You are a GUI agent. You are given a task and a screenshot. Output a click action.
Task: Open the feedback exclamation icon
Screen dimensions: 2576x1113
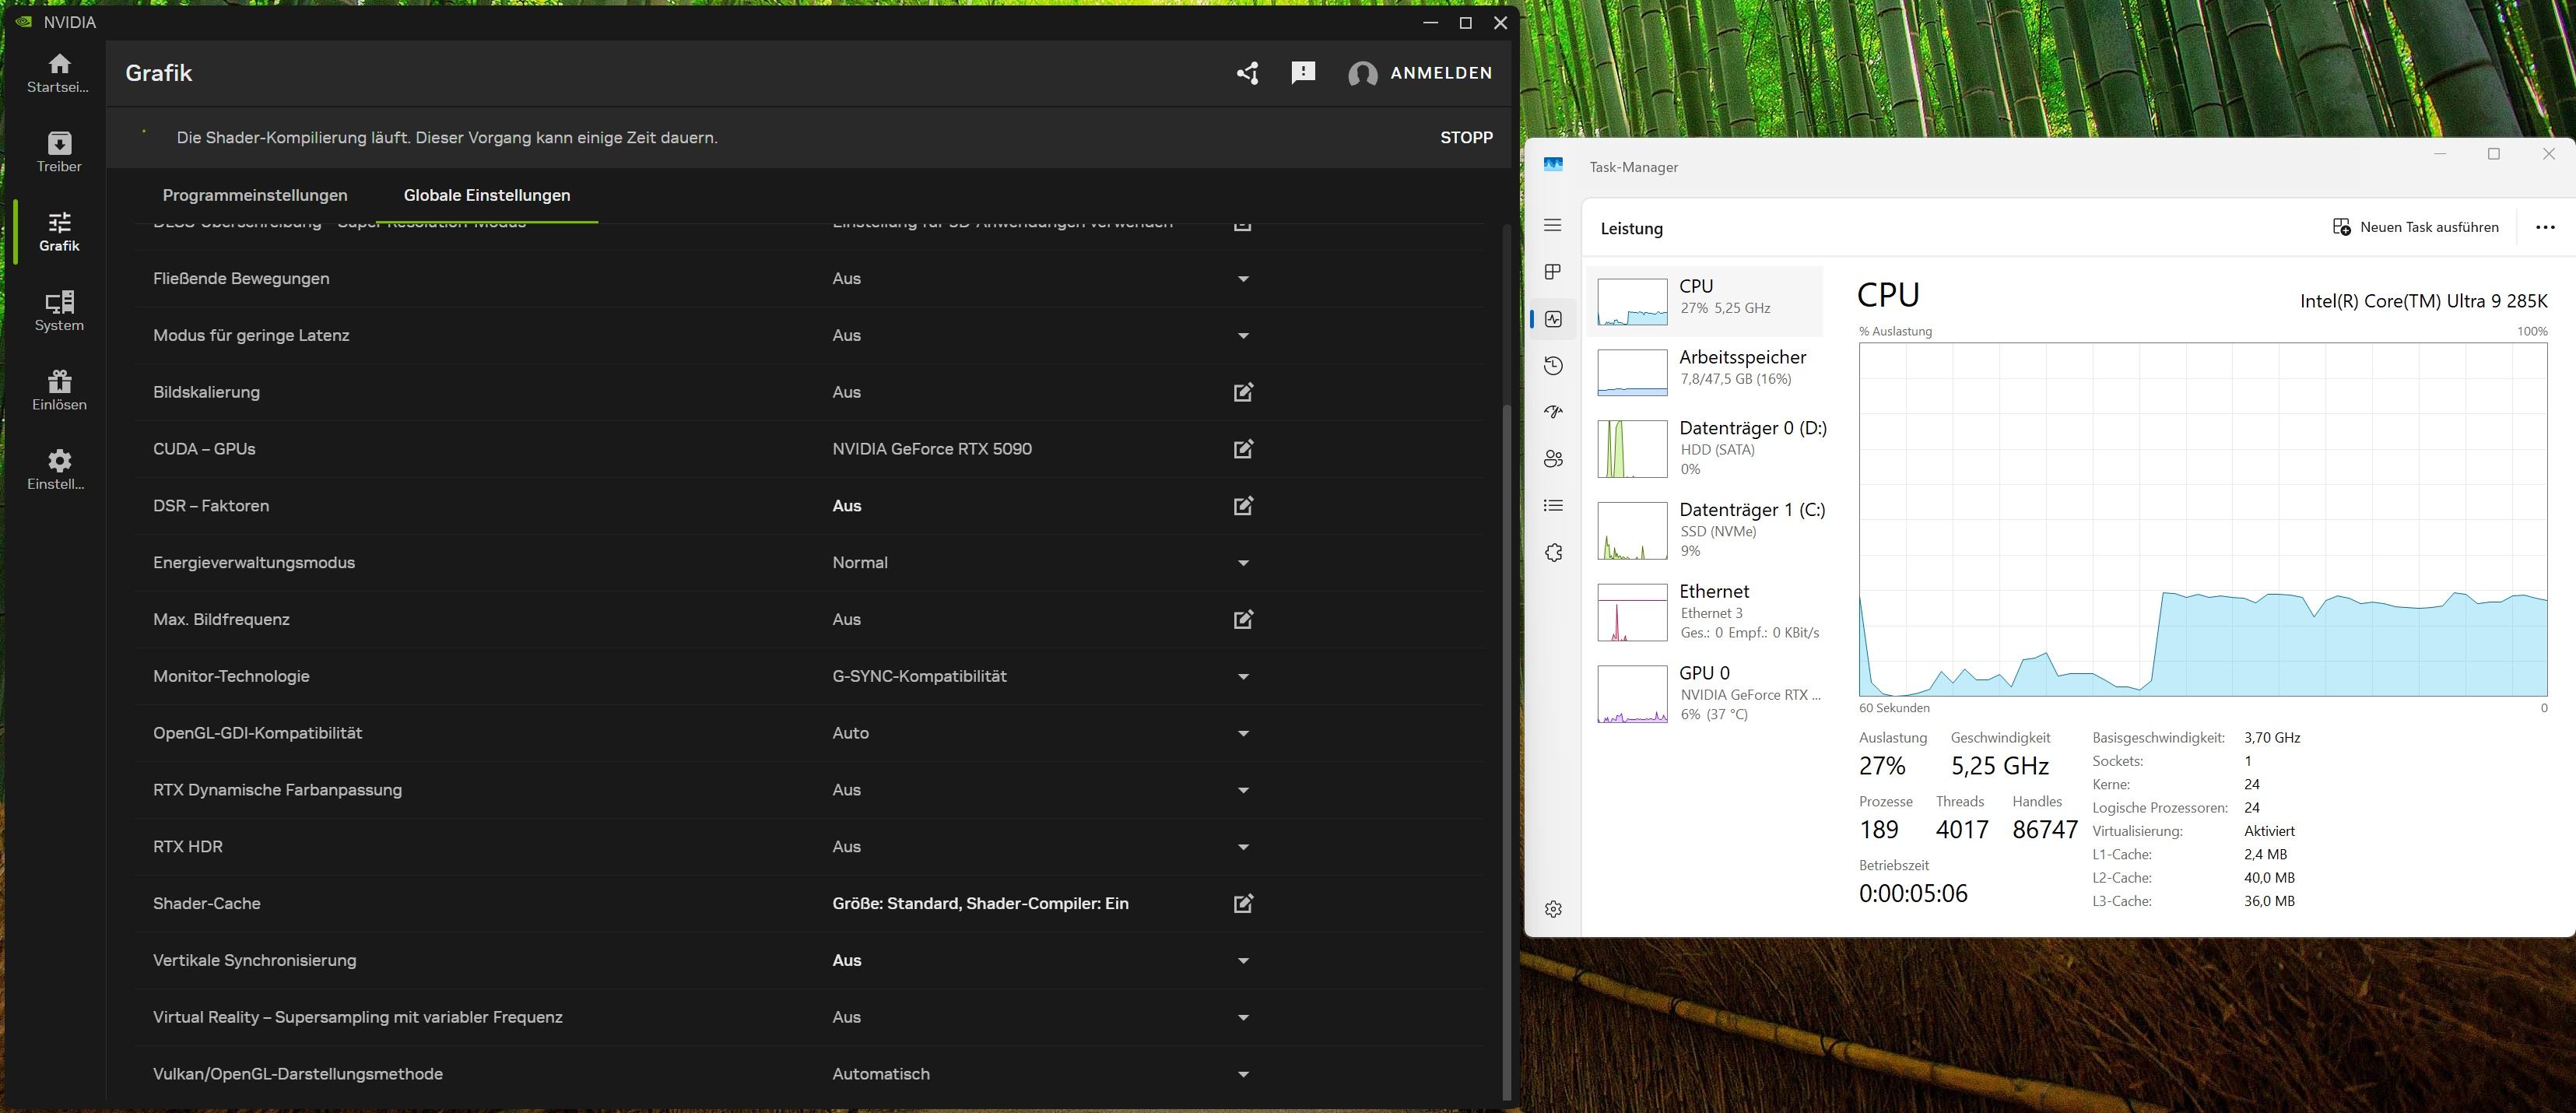(1303, 73)
